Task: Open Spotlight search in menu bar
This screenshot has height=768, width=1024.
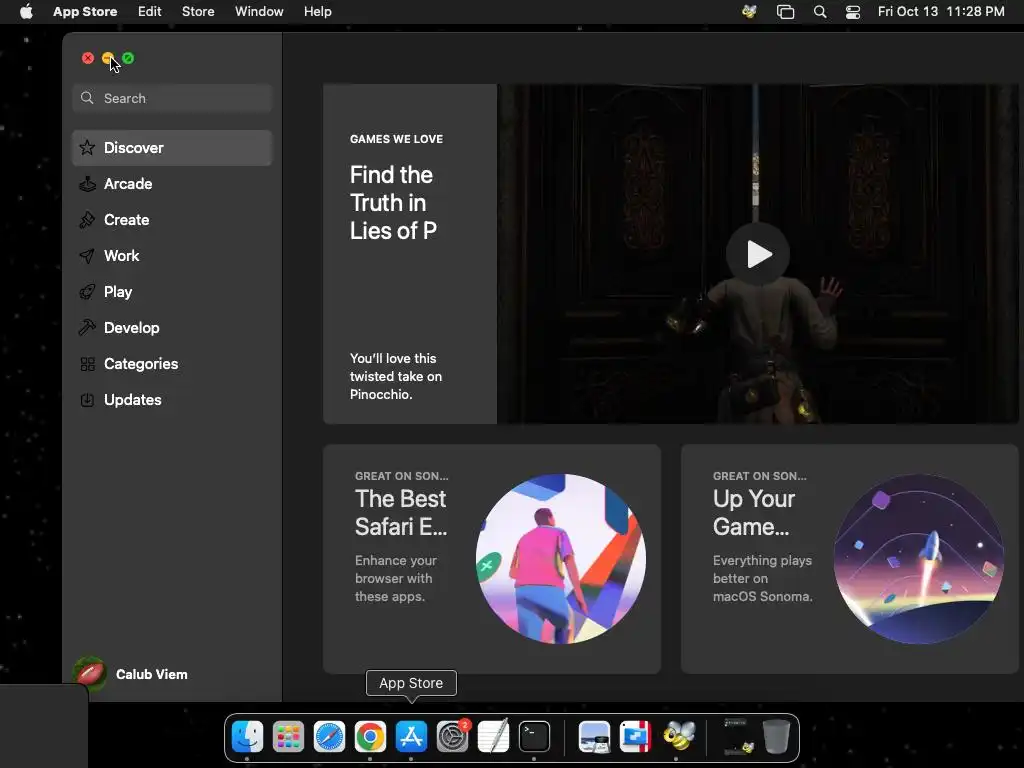Action: point(820,12)
